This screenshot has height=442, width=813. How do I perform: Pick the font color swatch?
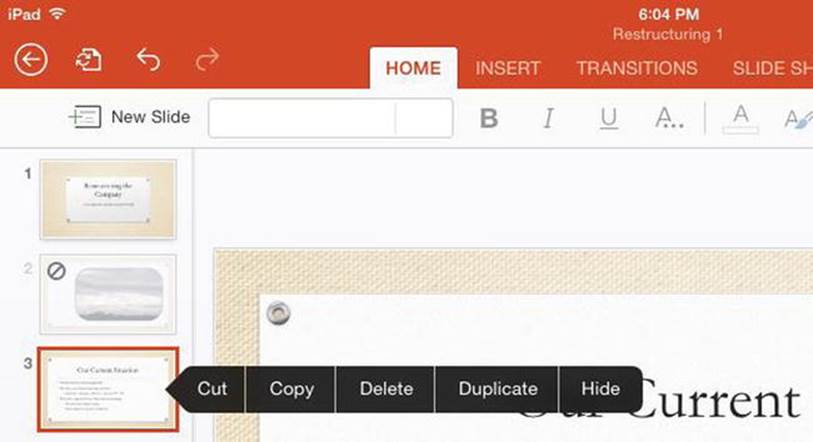[x=741, y=119]
